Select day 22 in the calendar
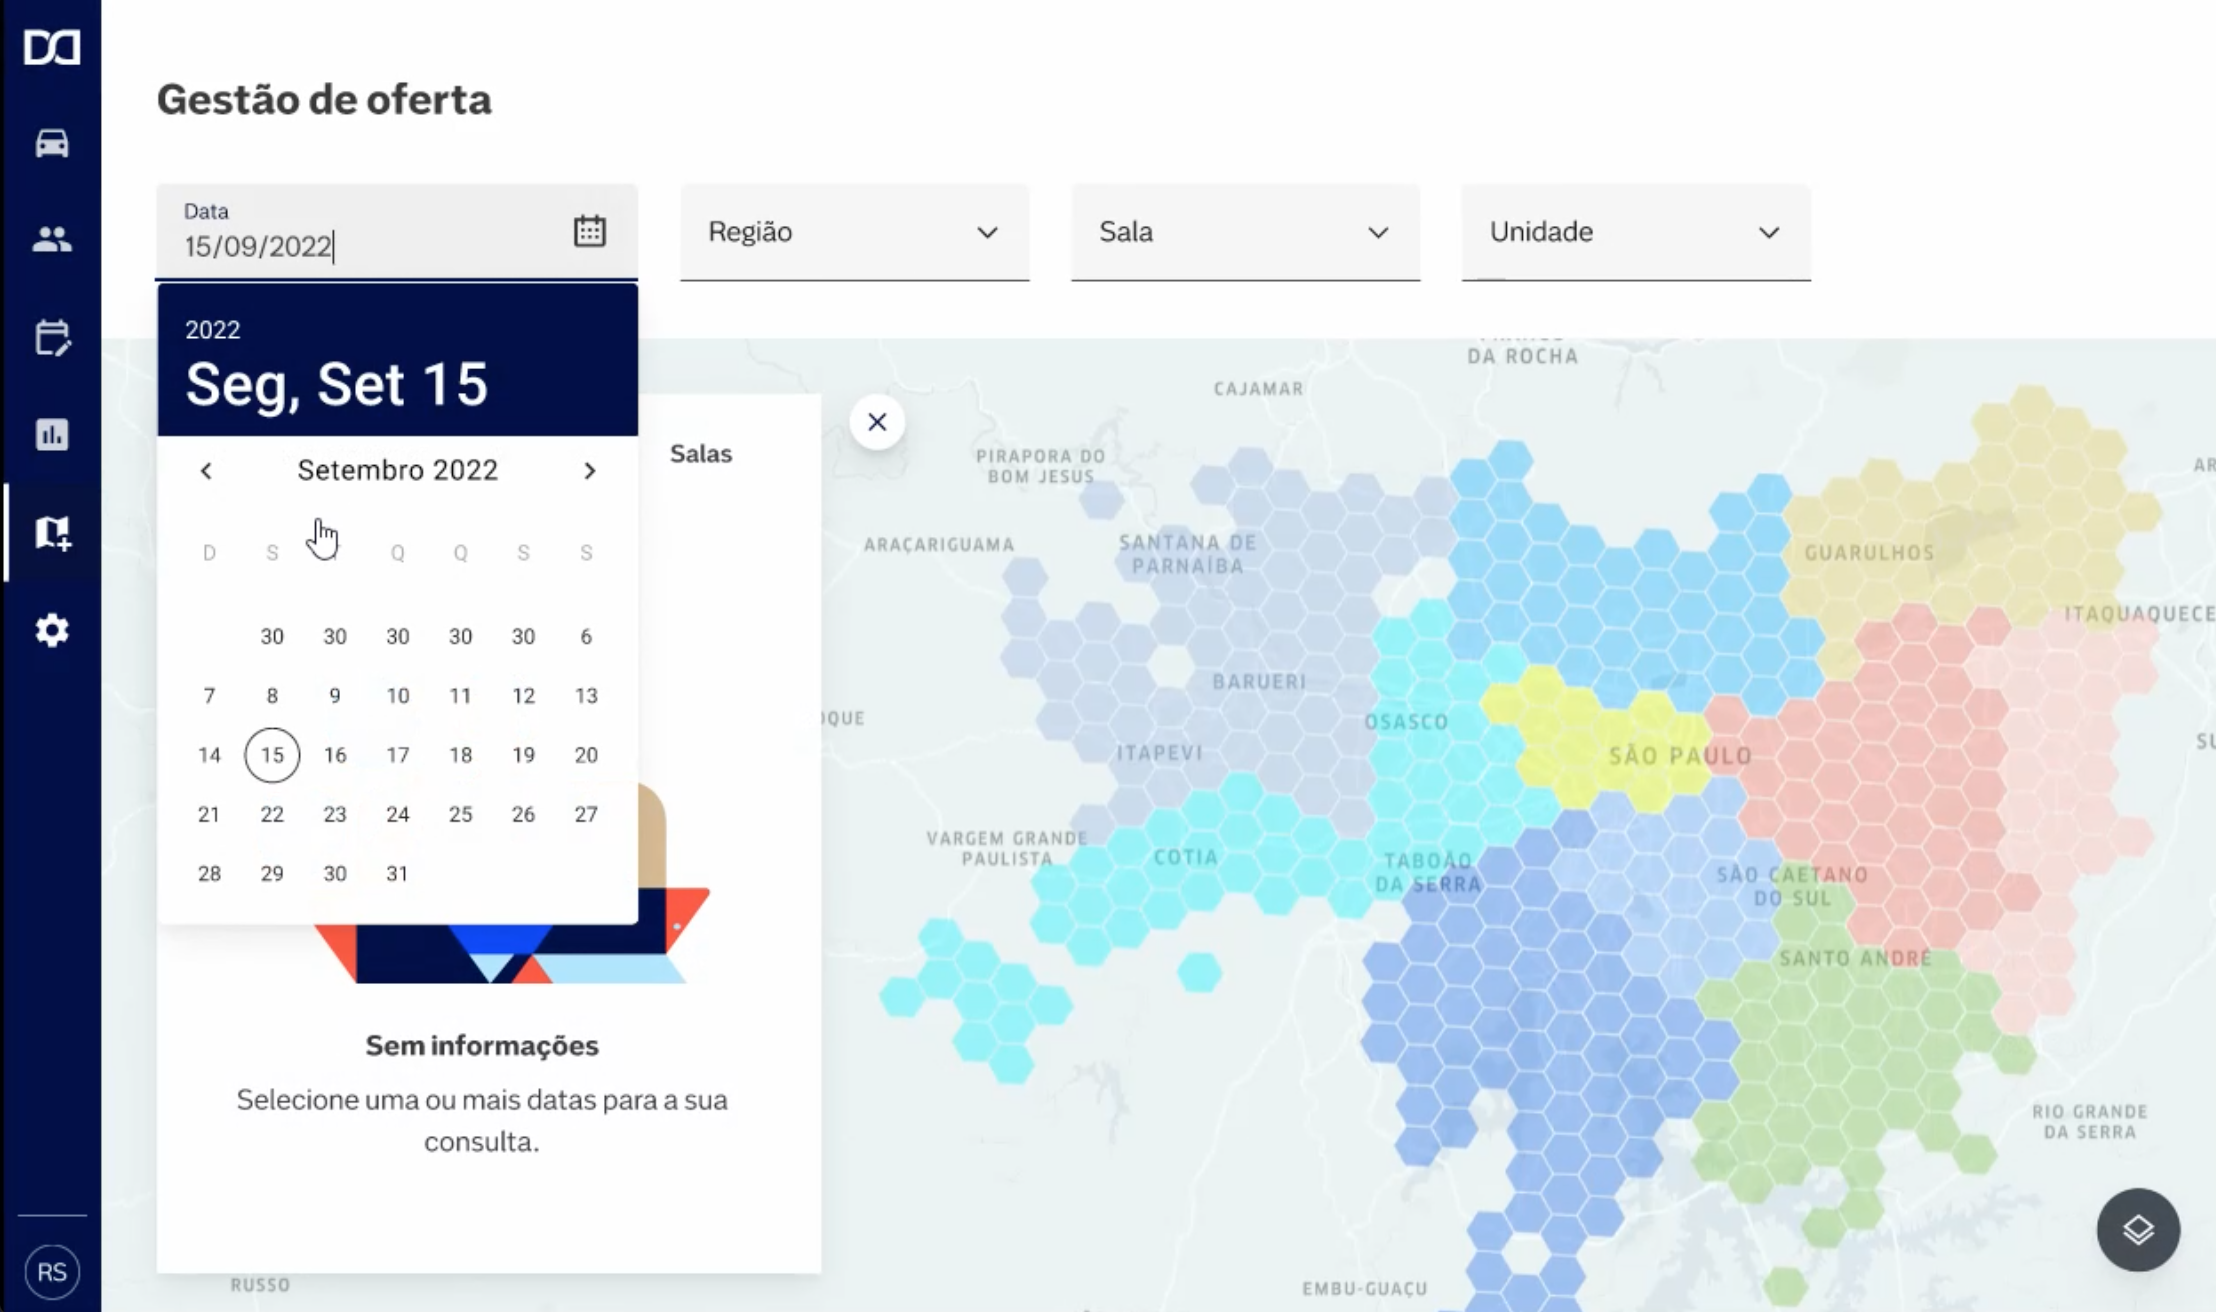The width and height of the screenshot is (2216, 1312). tap(272, 814)
